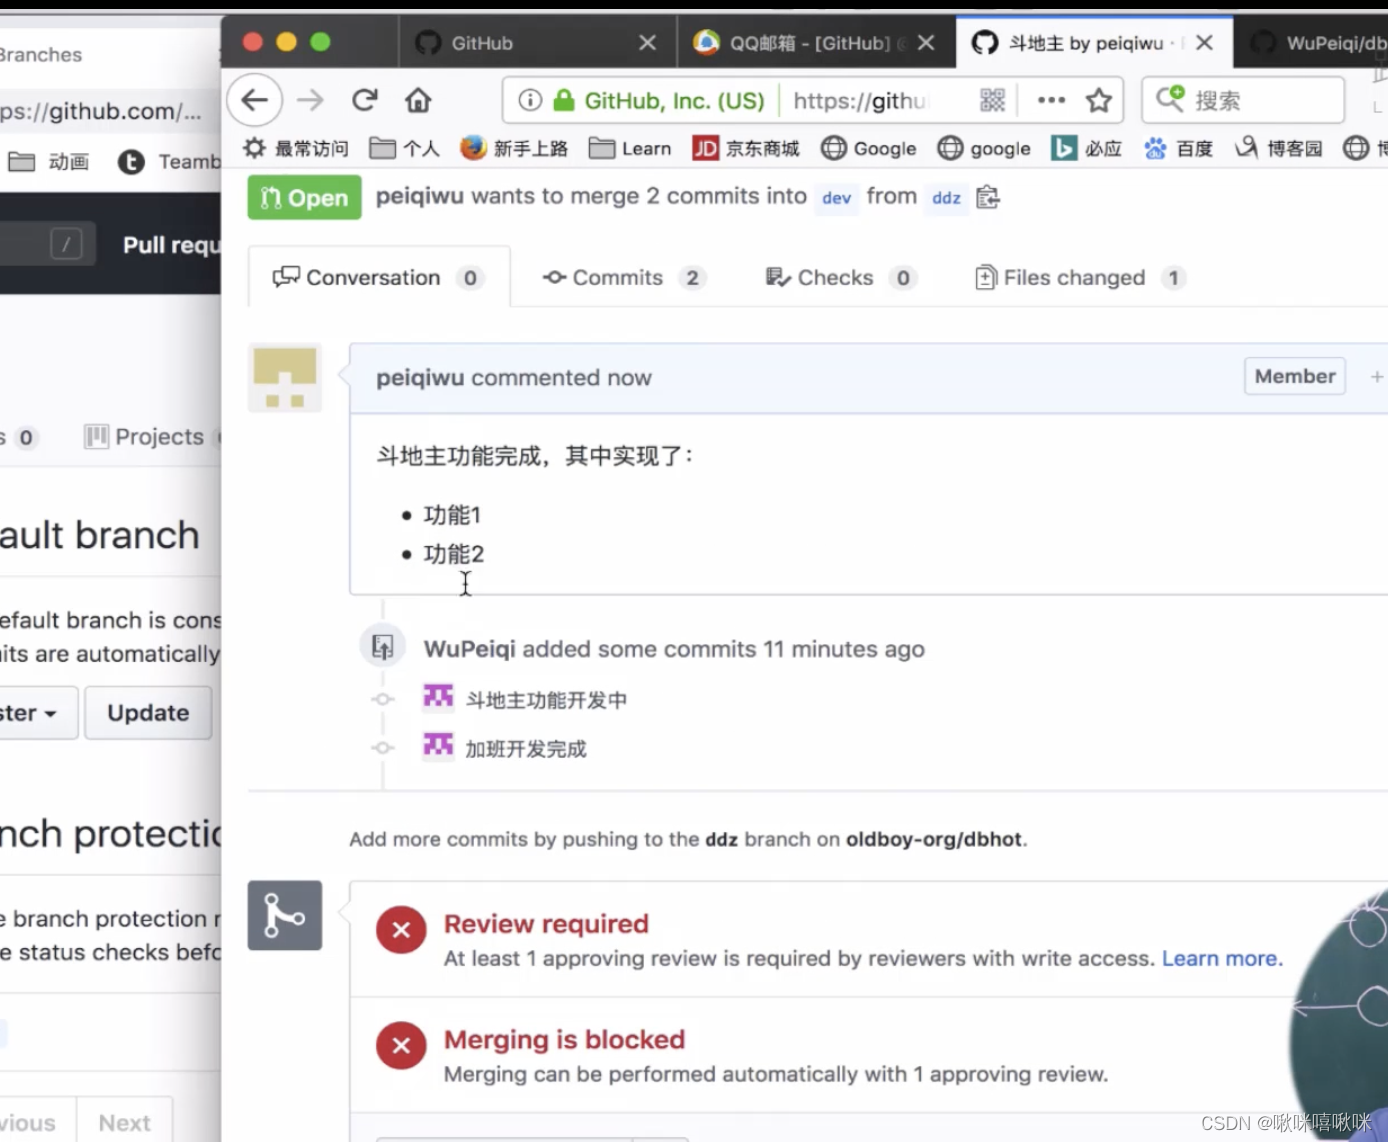Click the site info icon in address bar
Viewport: 1388px width, 1142px height.
[x=530, y=100]
